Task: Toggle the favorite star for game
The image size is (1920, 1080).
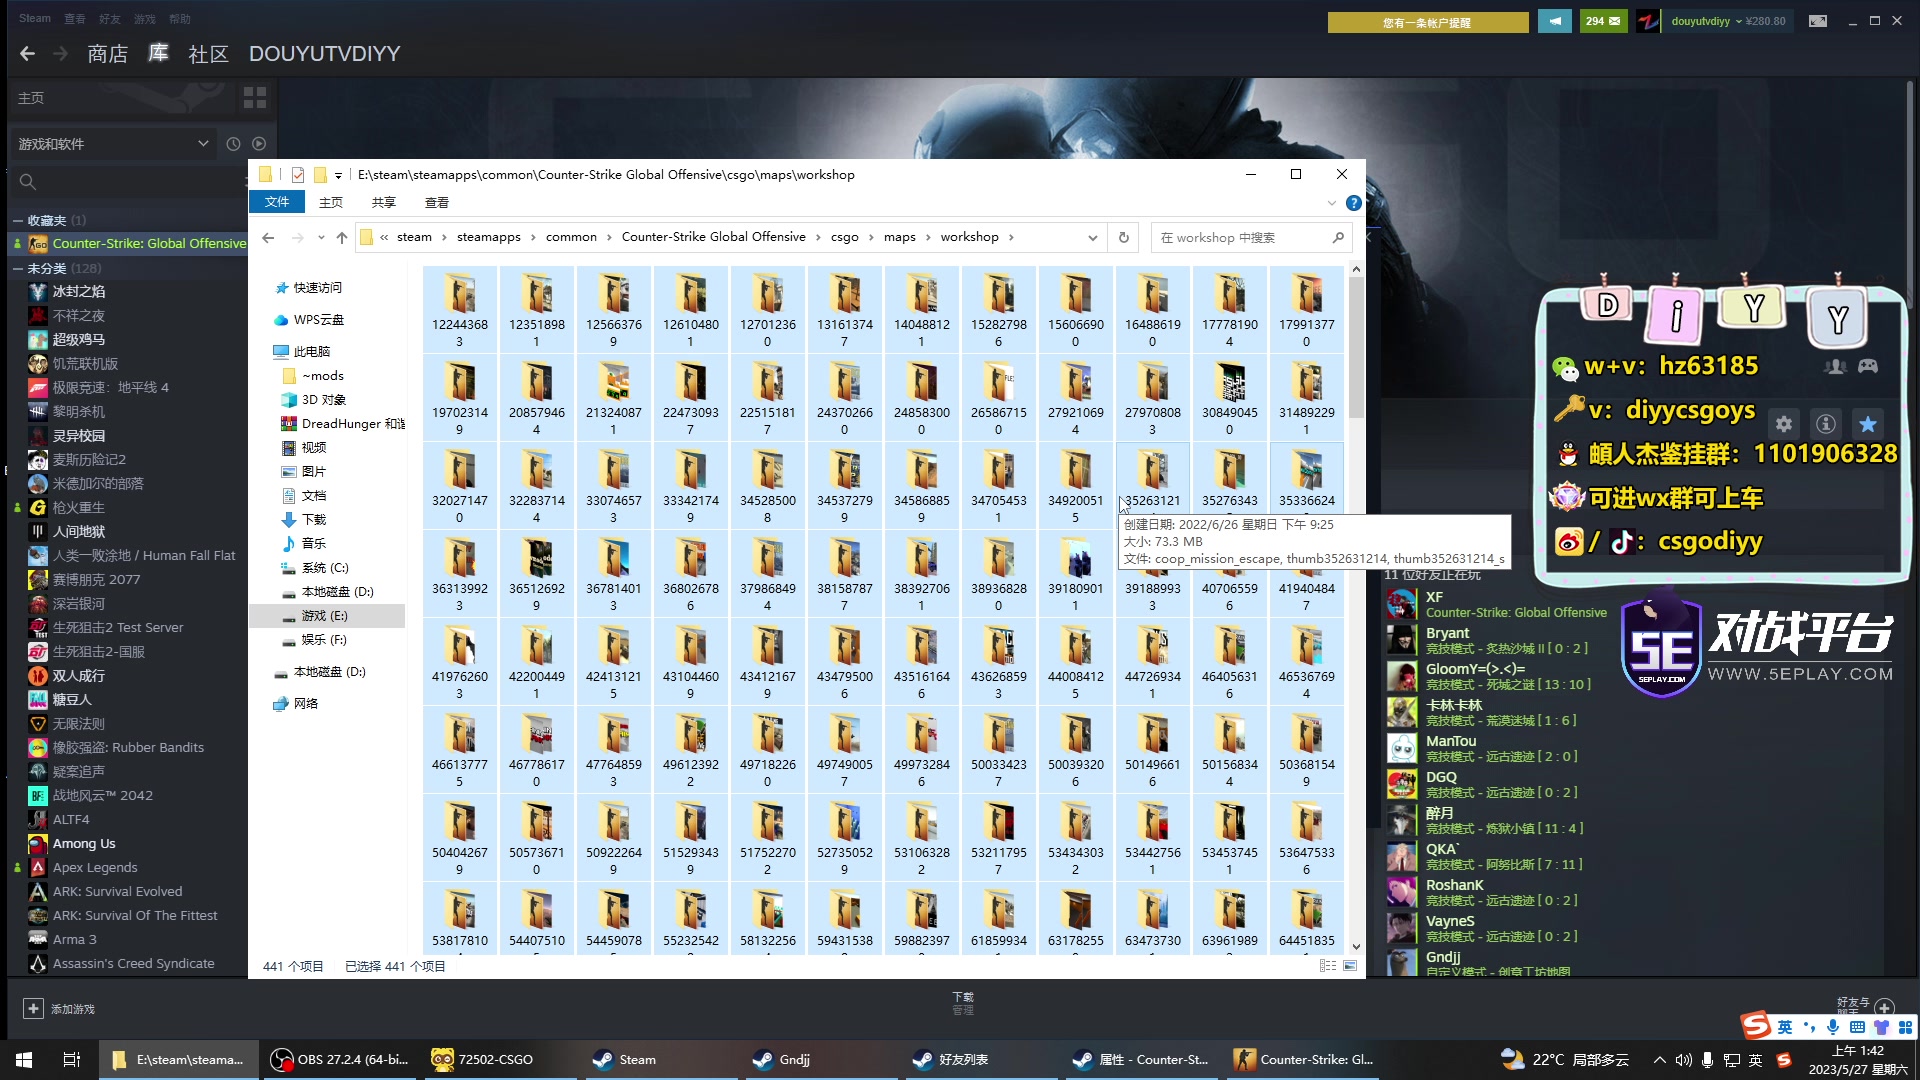Action: (x=1867, y=423)
